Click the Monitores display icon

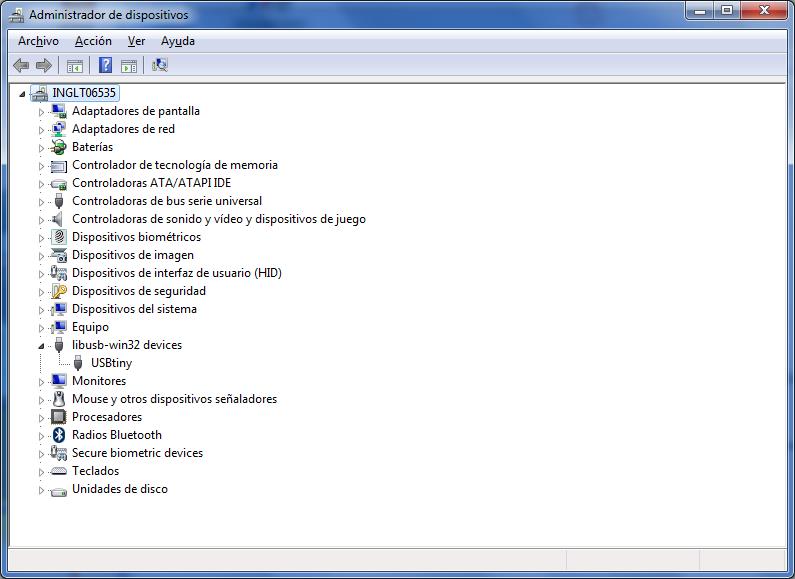click(59, 381)
